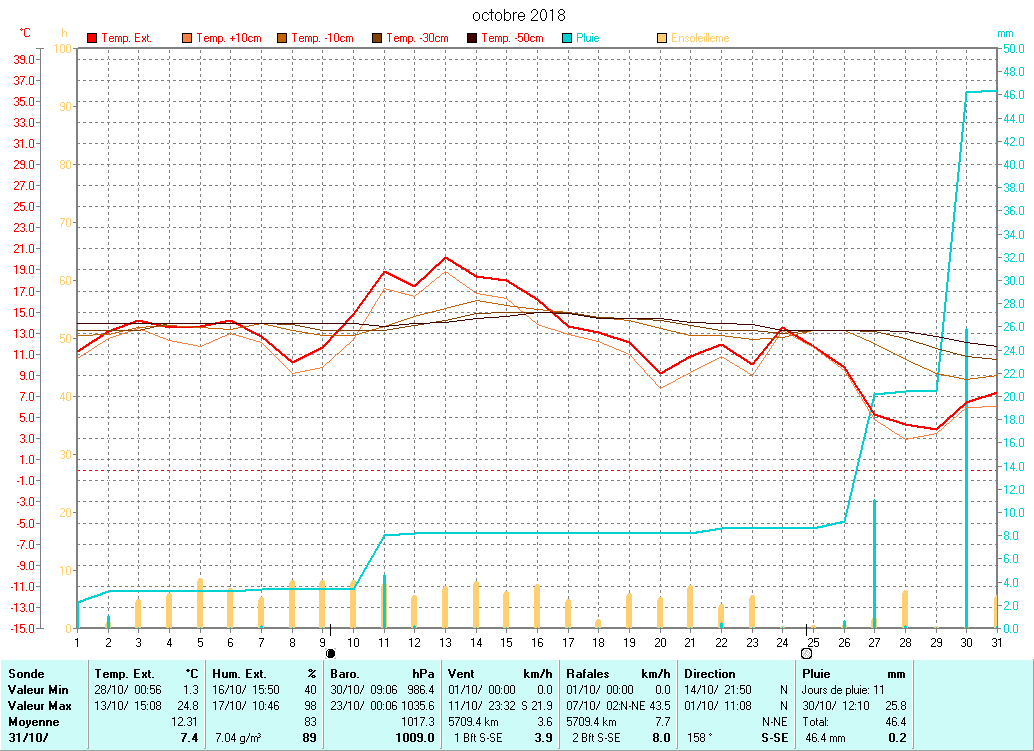Click day 16 on the x-axis
The height and width of the screenshot is (751, 1034).
click(537, 640)
